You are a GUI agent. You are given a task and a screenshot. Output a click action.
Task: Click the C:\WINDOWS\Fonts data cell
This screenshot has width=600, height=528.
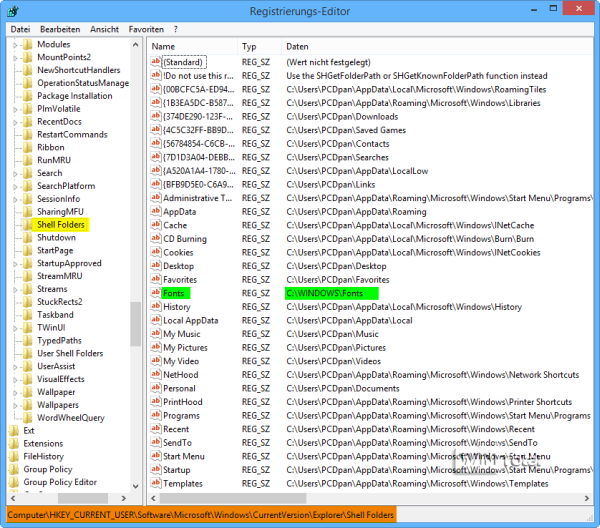click(x=331, y=293)
